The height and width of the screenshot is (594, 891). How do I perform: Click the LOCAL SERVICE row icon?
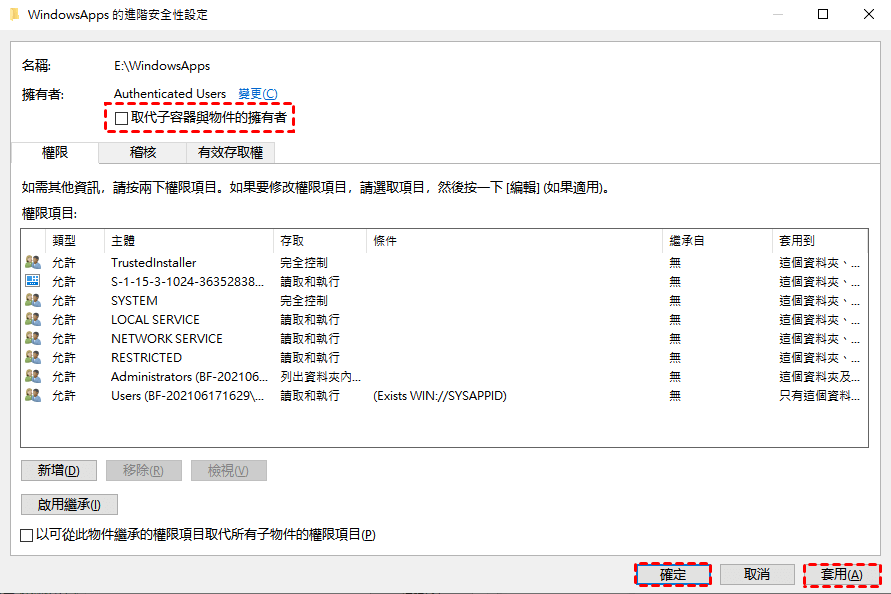tap(33, 319)
